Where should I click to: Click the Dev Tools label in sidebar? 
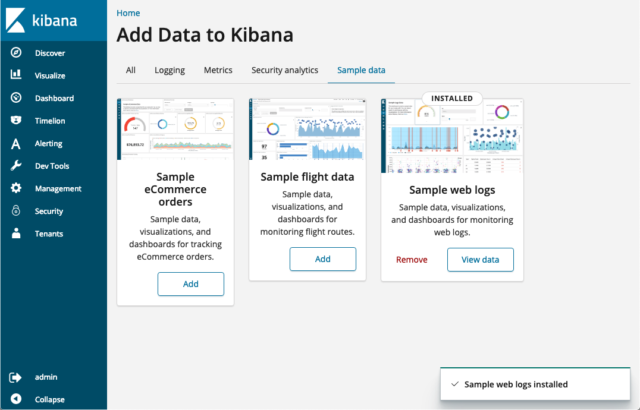click(x=52, y=166)
